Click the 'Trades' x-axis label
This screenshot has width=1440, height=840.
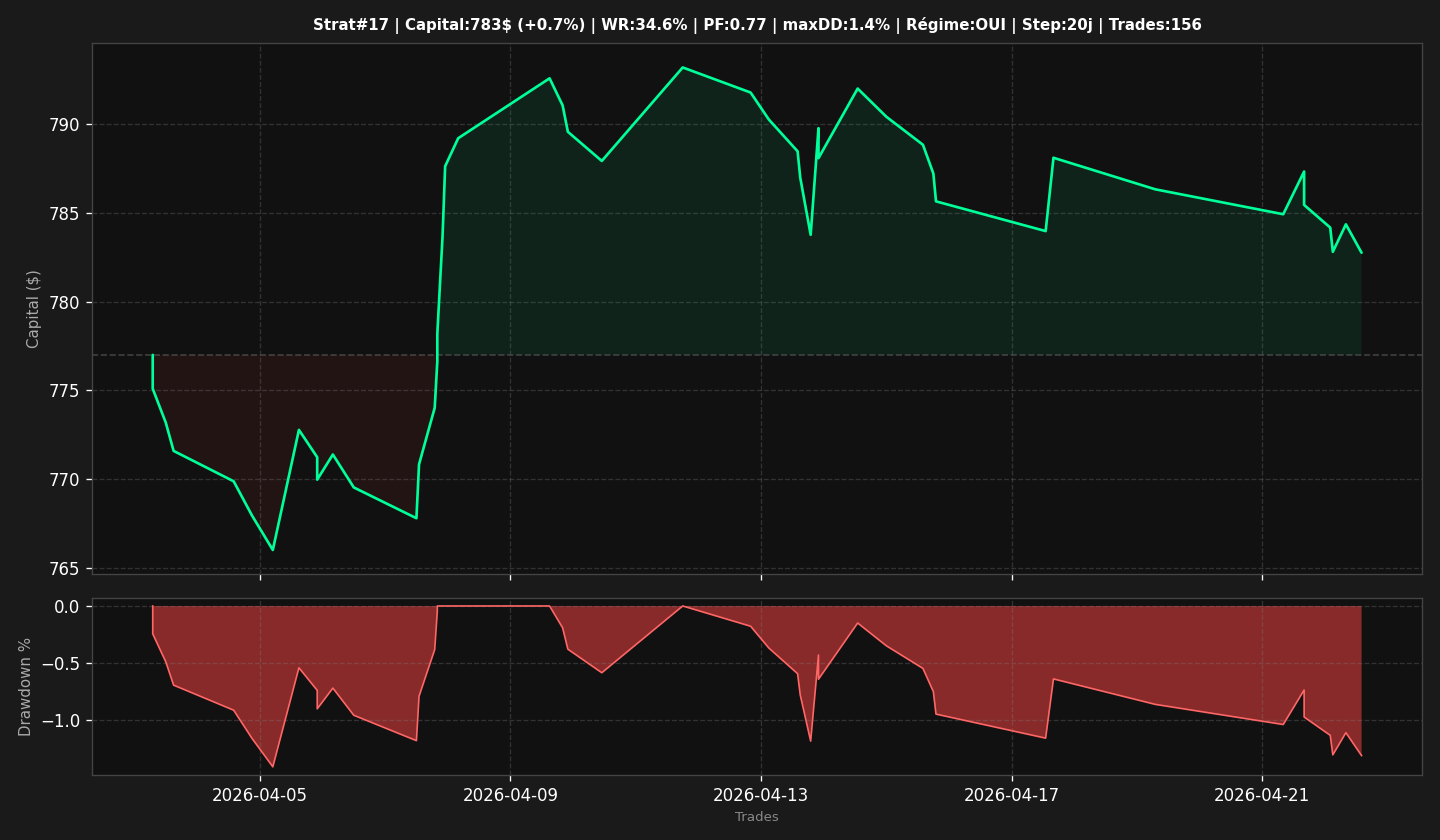(757, 817)
